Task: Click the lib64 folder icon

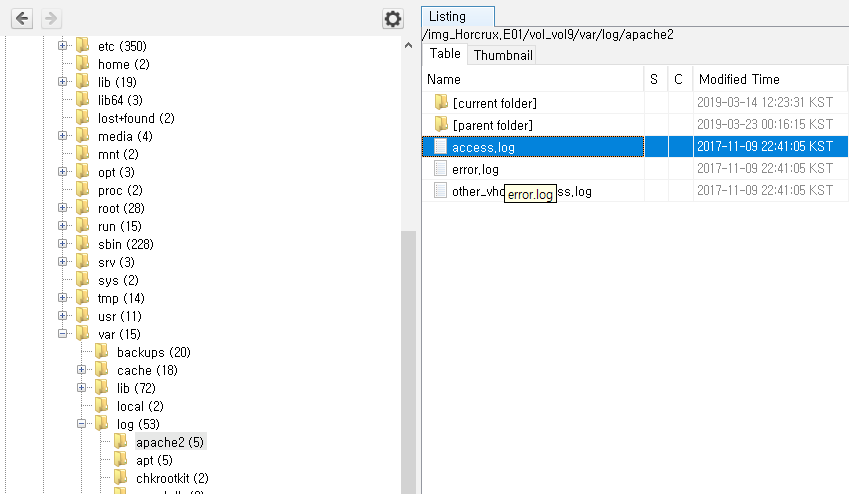Action: coord(83,99)
